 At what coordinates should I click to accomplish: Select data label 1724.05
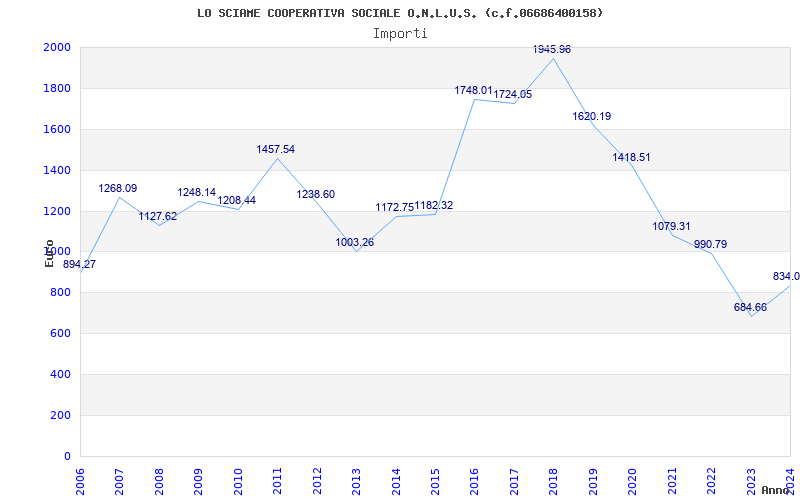[513, 94]
